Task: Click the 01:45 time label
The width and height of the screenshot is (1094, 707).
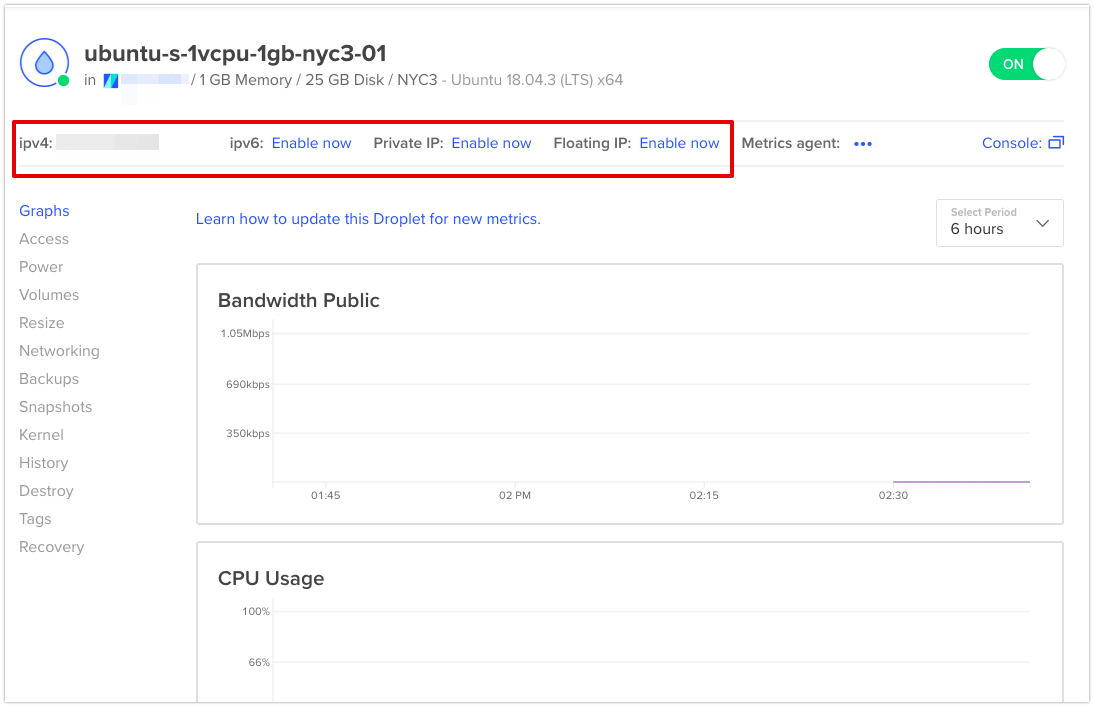Action: click(326, 496)
